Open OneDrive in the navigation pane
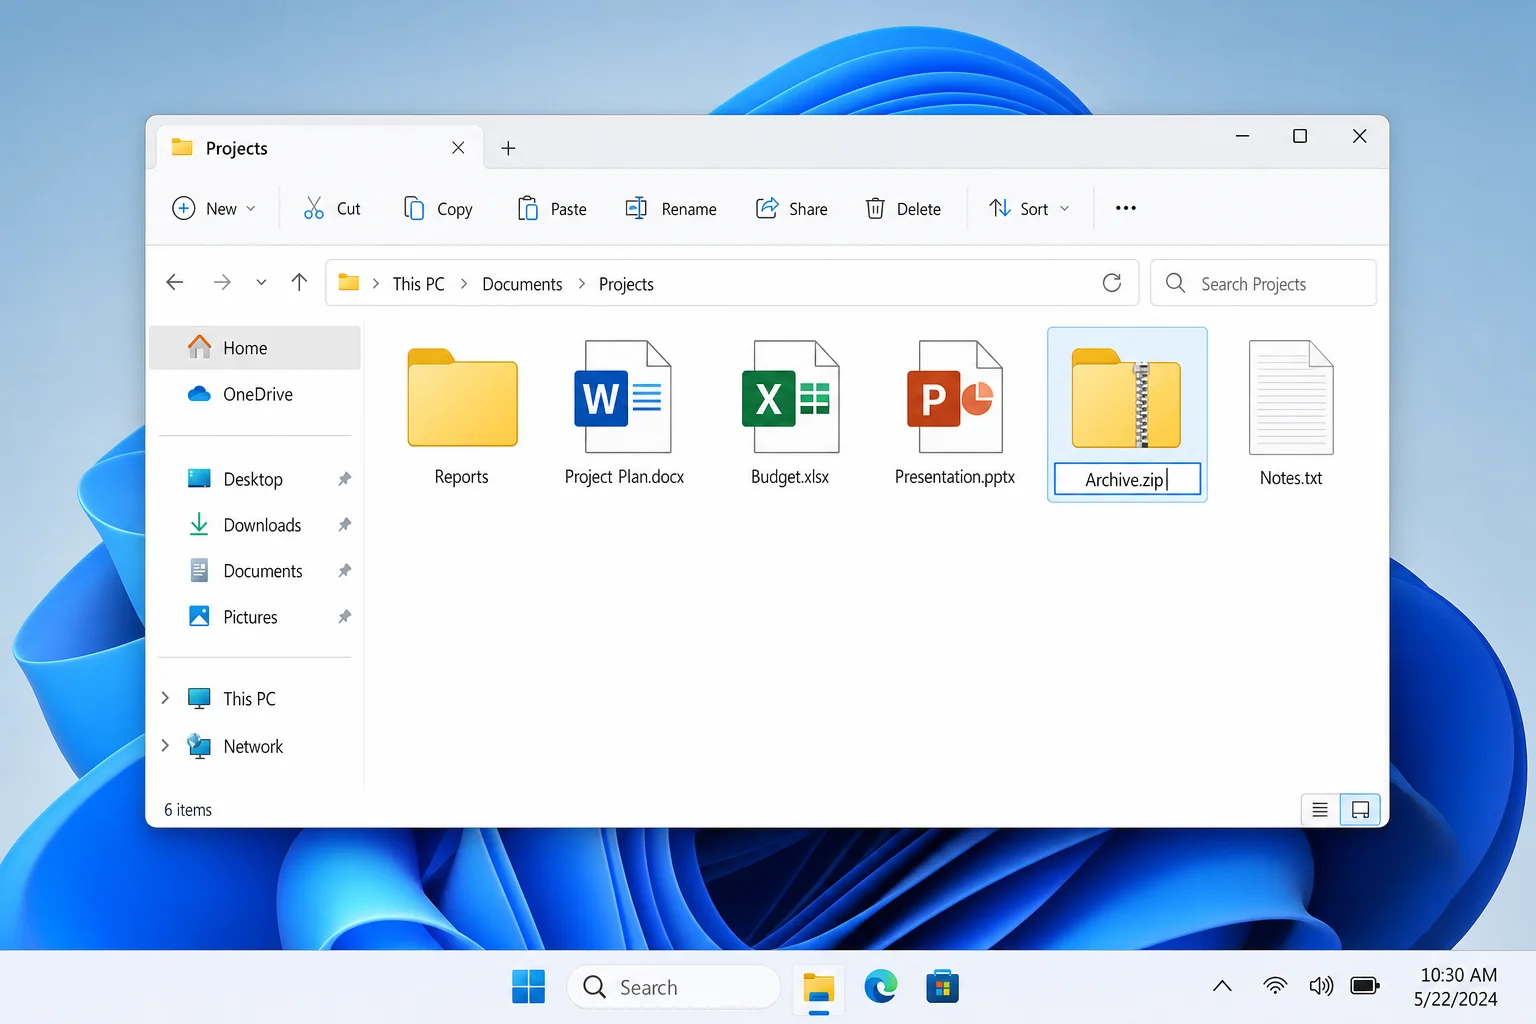This screenshot has width=1536, height=1024. point(255,394)
